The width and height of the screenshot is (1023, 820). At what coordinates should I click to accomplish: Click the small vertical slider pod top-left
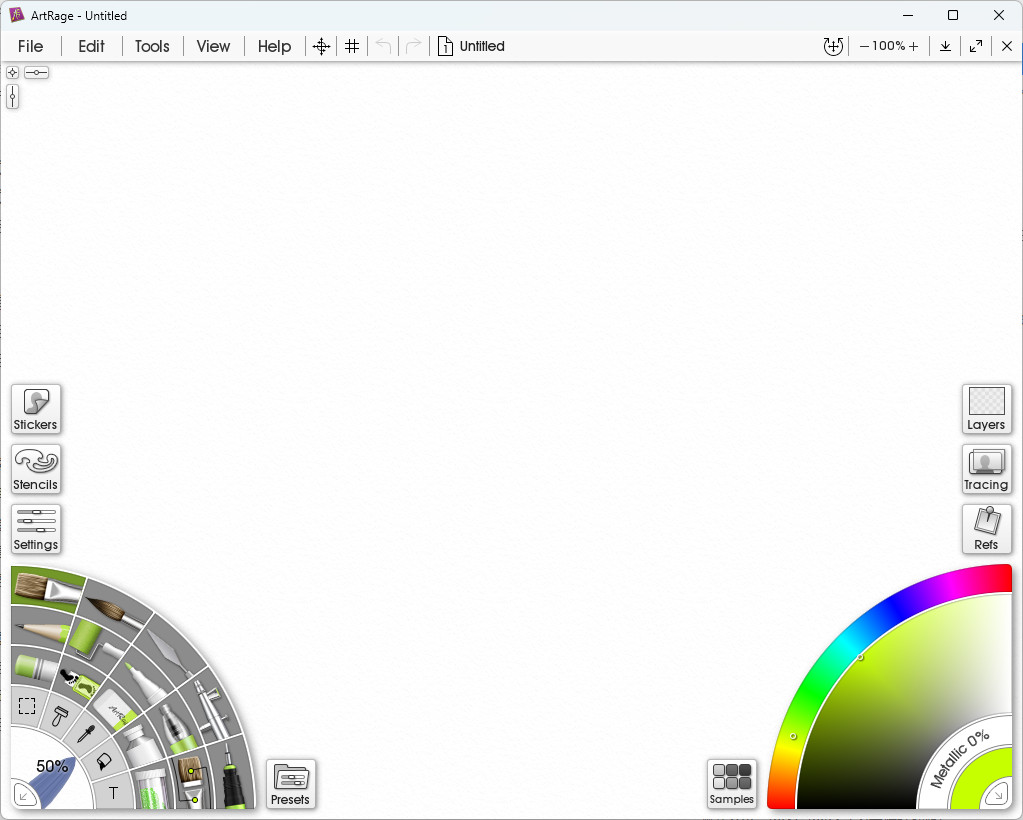[x=12, y=97]
